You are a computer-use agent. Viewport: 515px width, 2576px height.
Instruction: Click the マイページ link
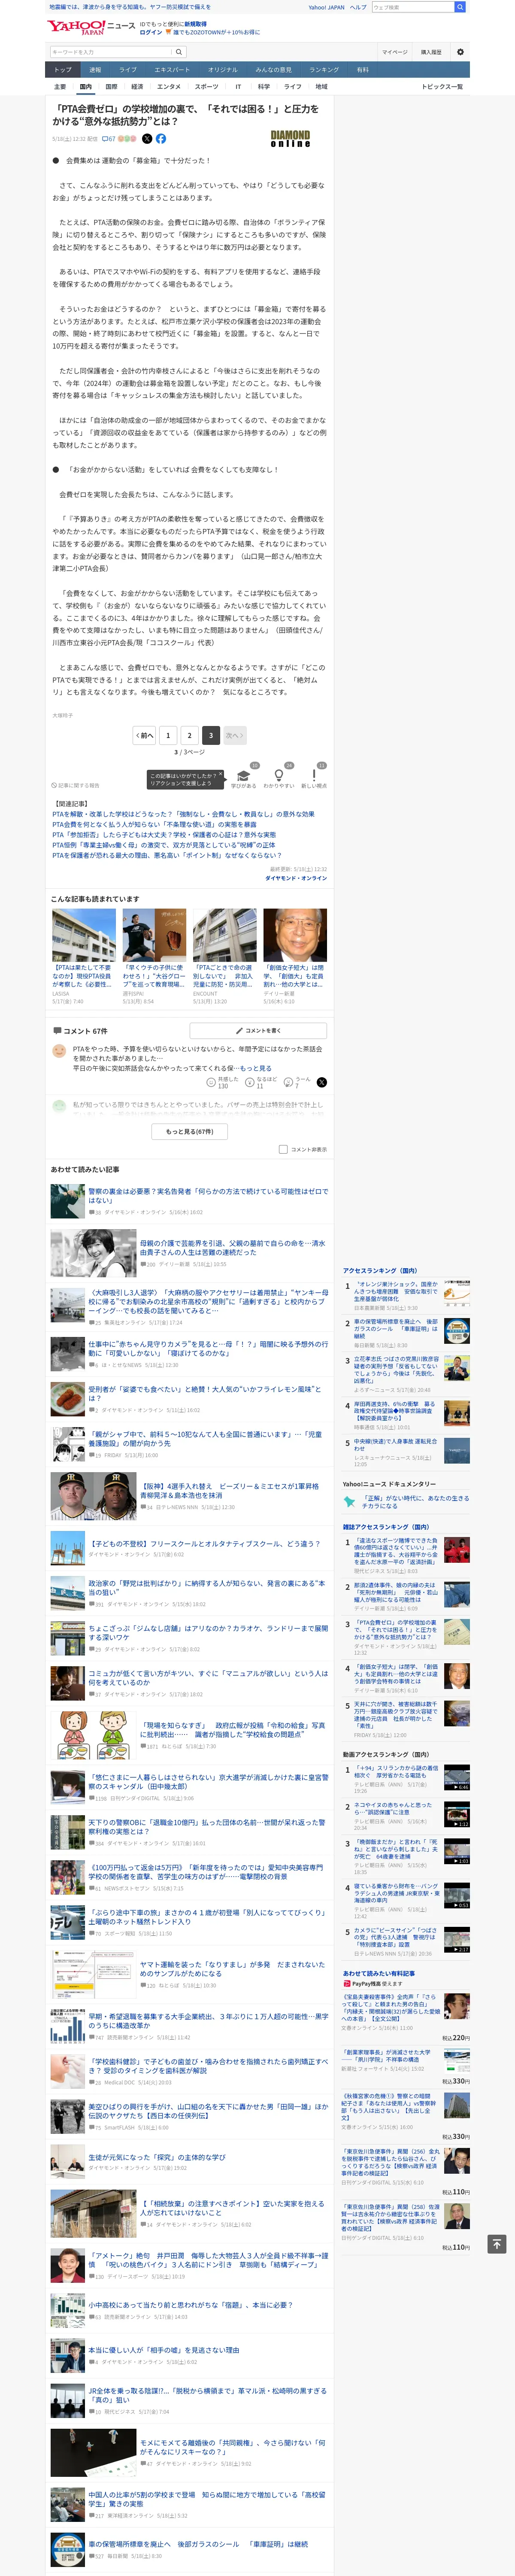point(394,52)
